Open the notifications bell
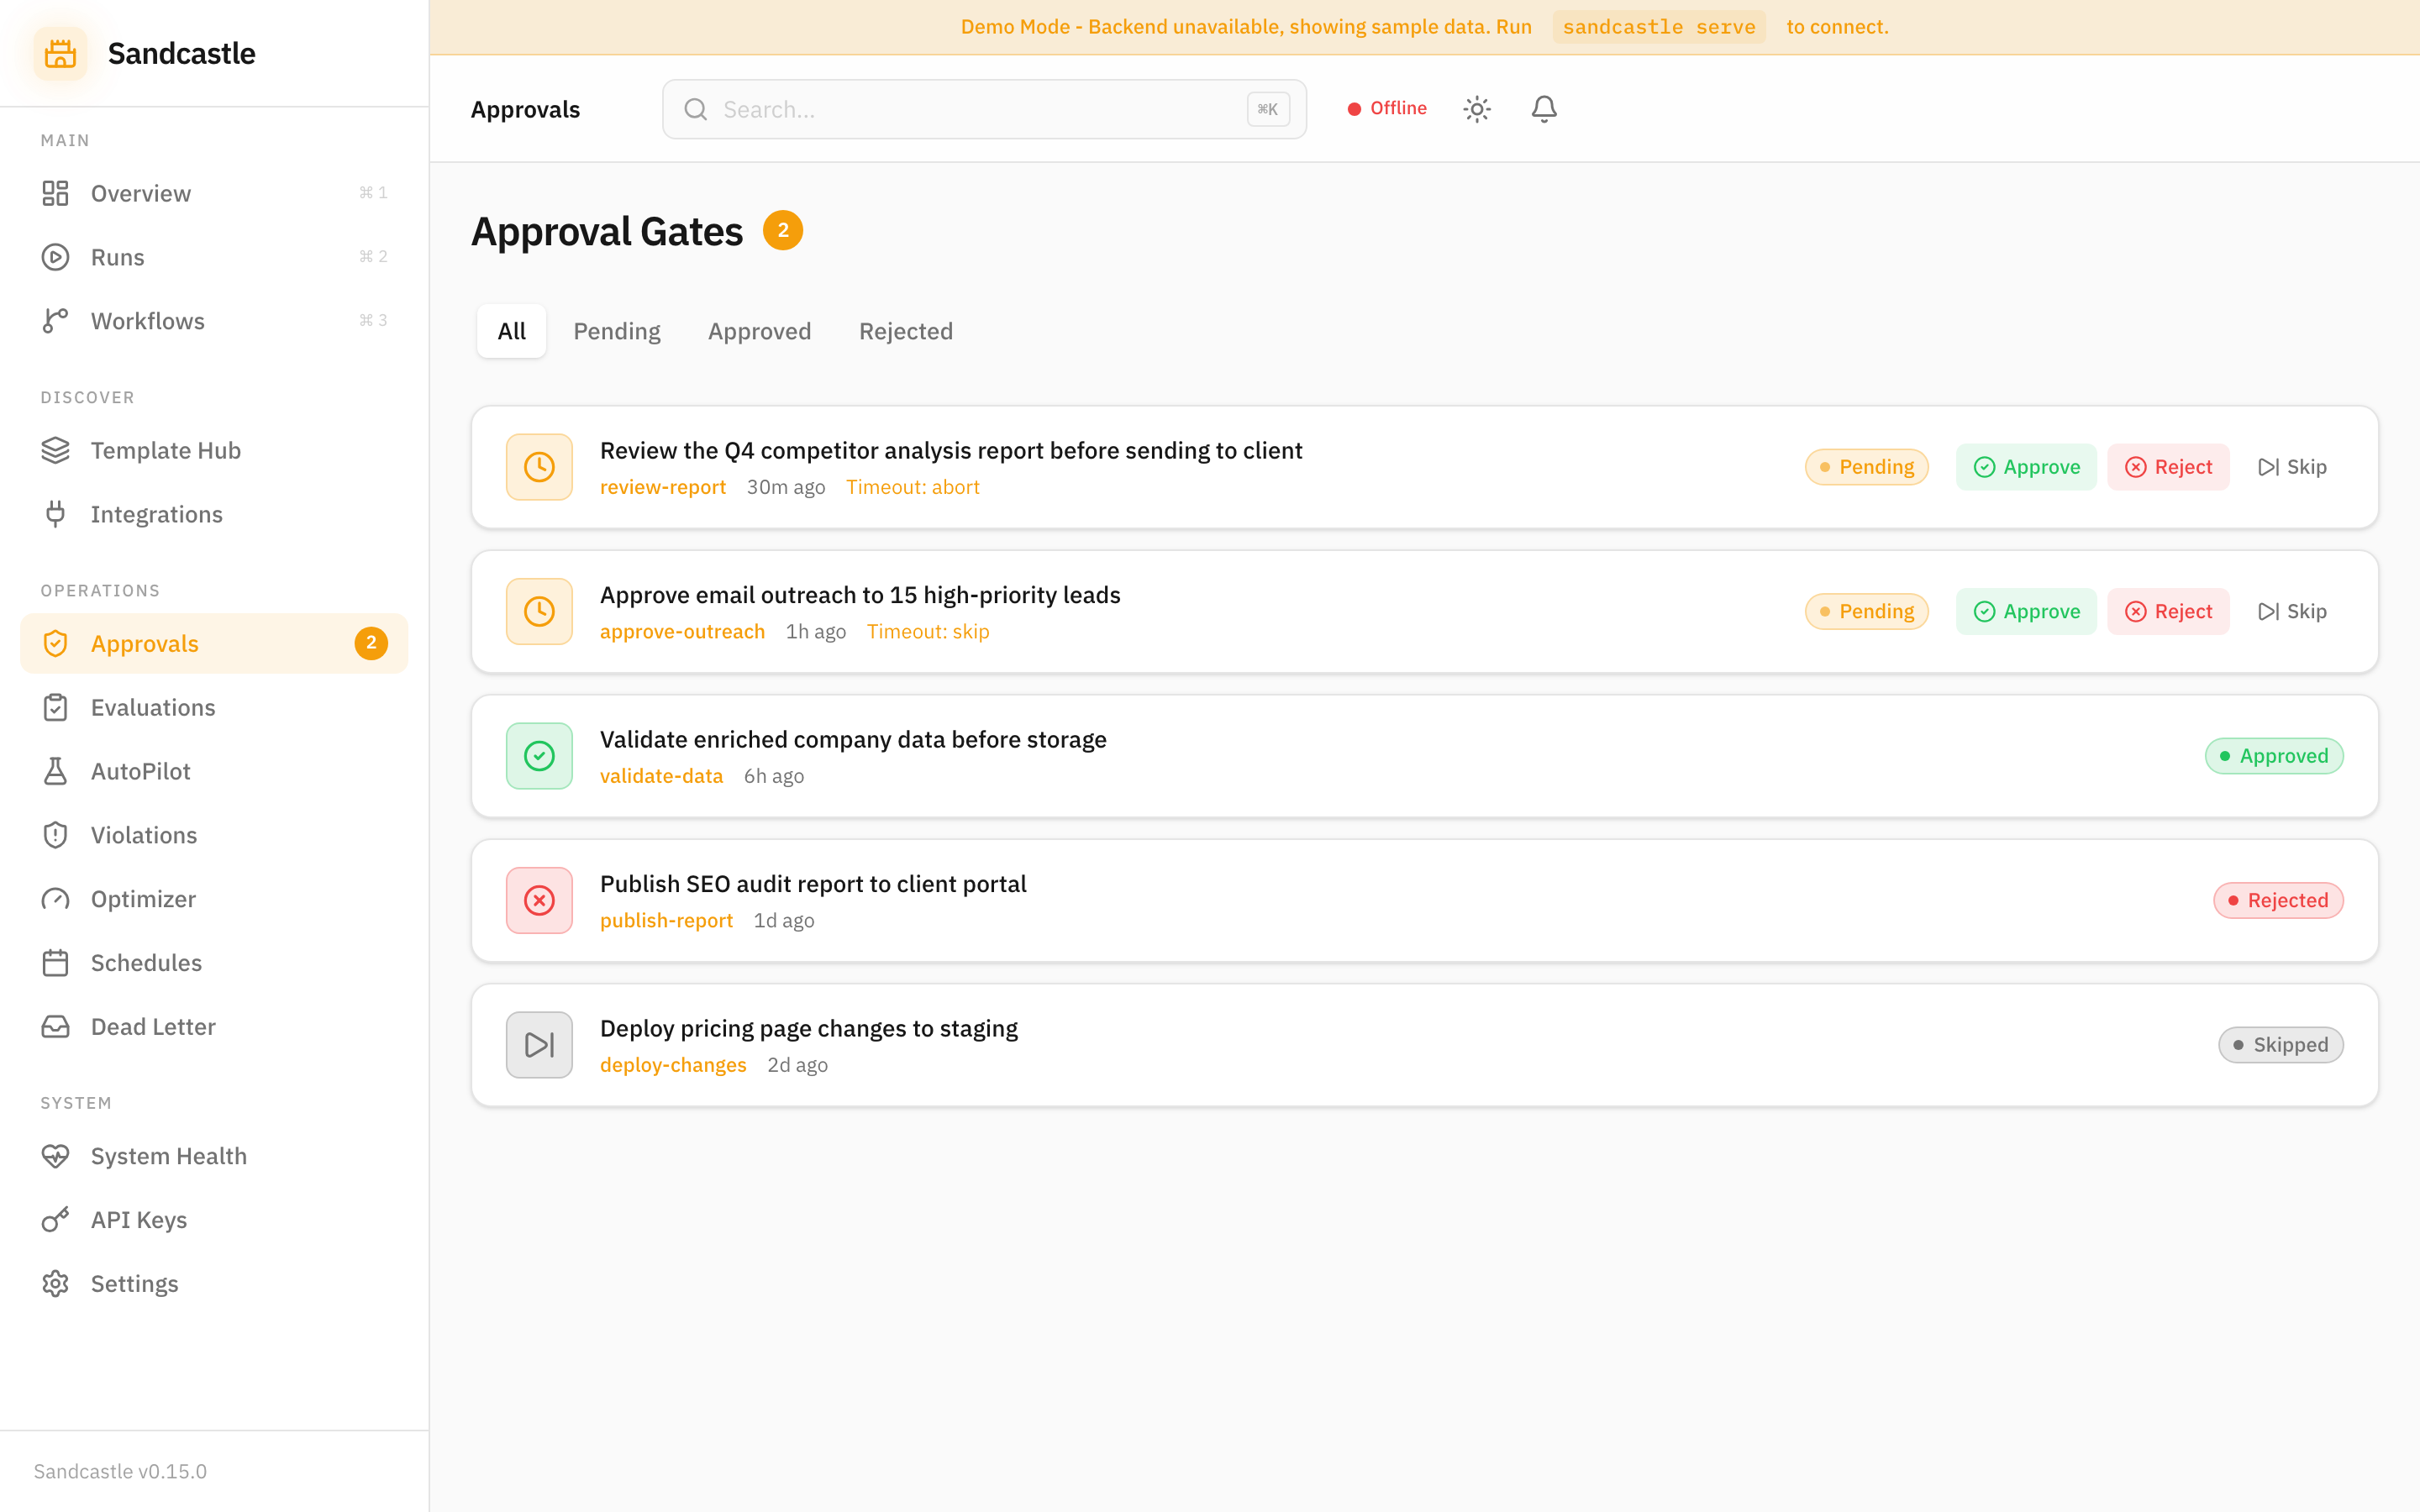Image resolution: width=2420 pixels, height=1512 pixels. (x=1543, y=108)
